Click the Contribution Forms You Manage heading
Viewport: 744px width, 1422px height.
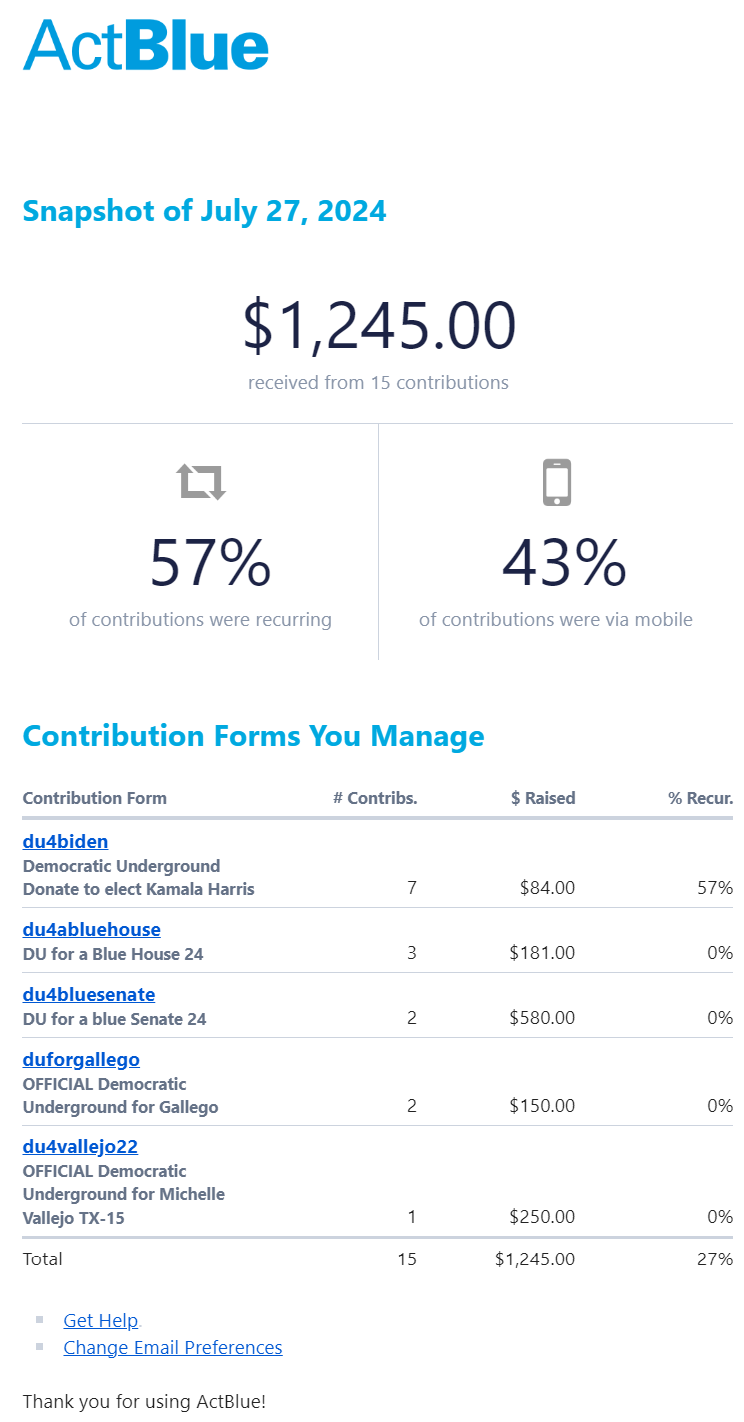click(x=254, y=736)
